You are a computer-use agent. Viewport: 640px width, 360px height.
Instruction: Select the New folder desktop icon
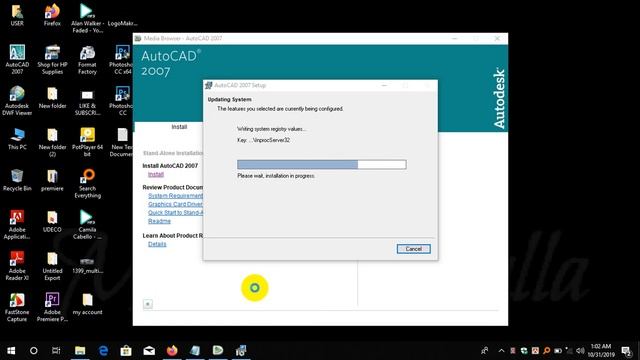pyautogui.click(x=52, y=98)
